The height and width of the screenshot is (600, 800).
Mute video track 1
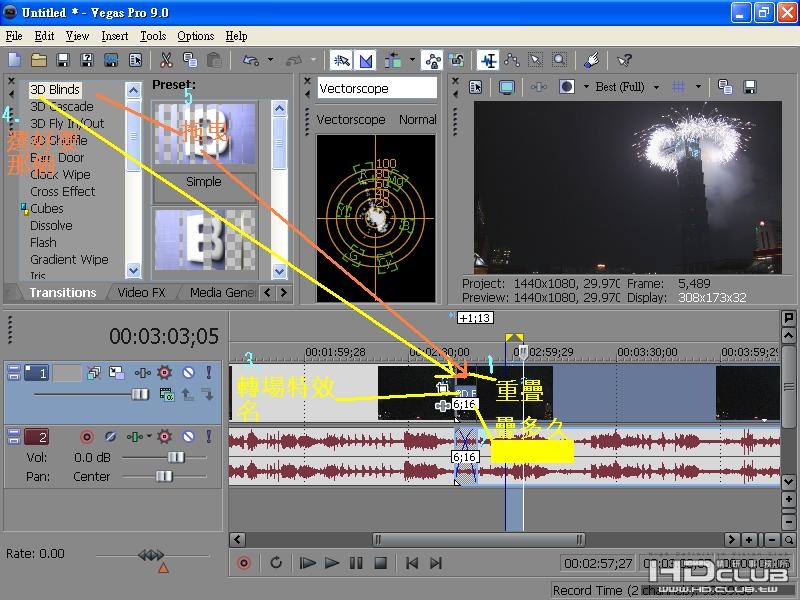[x=188, y=372]
